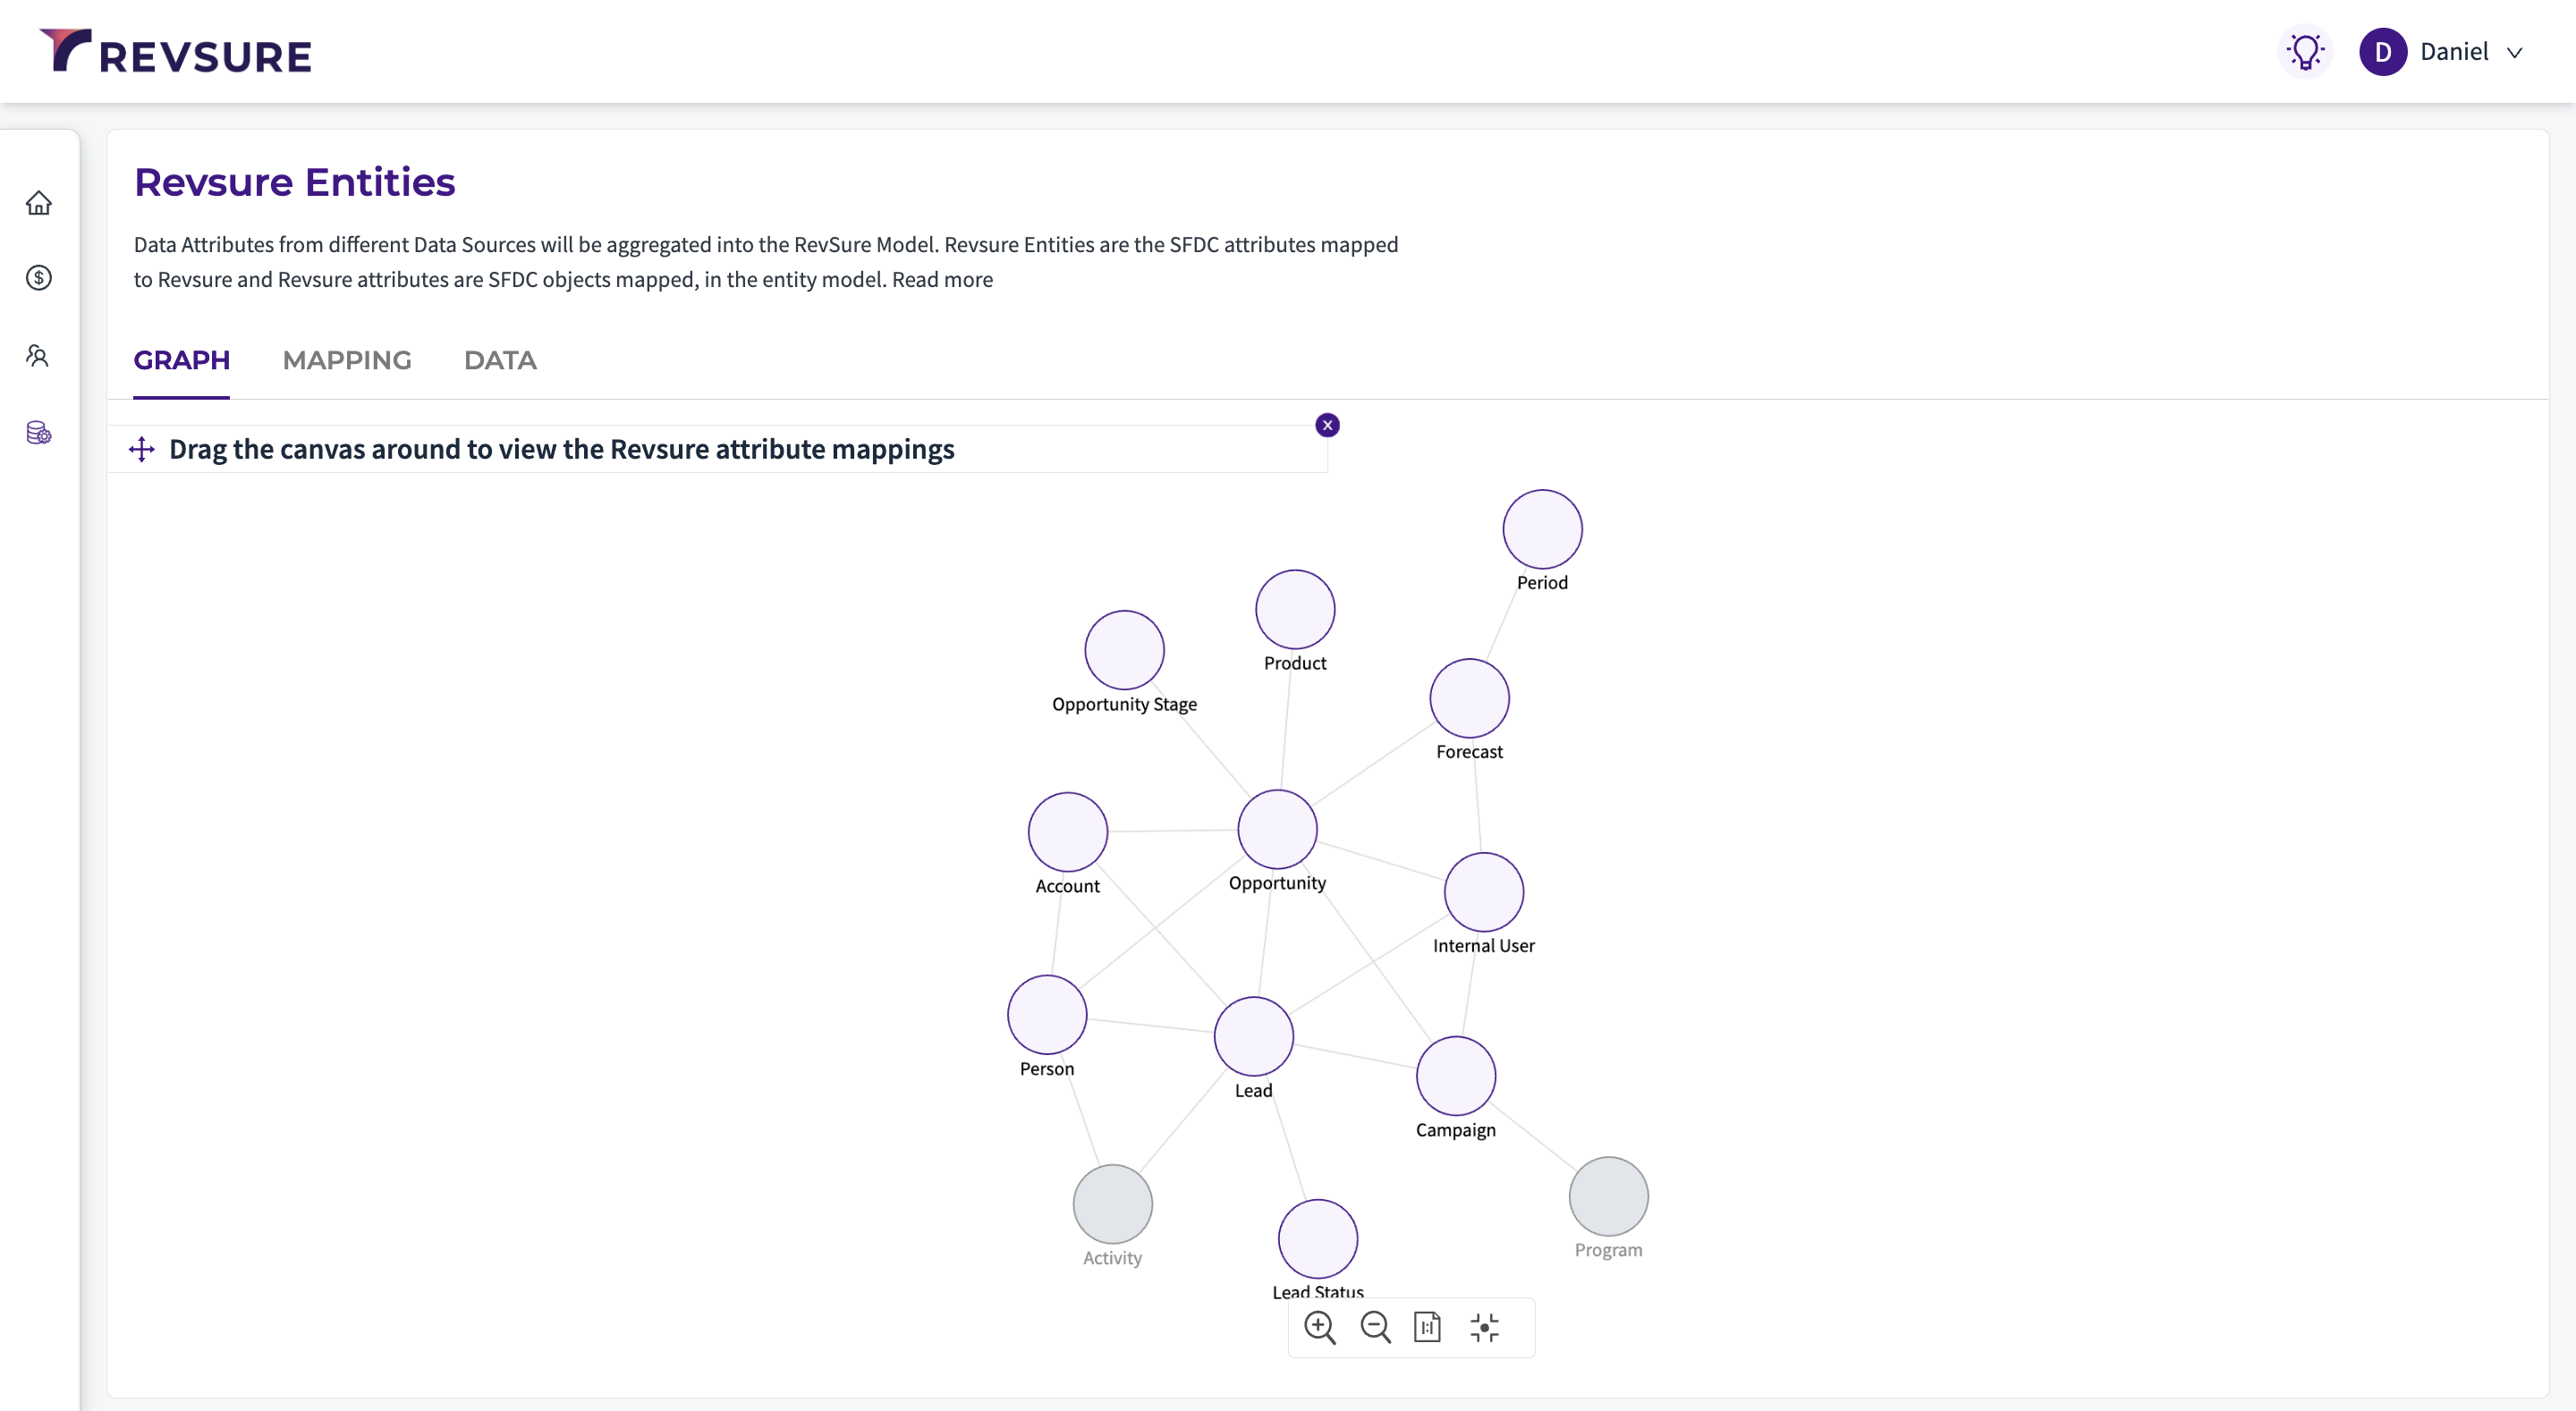The image size is (2576, 1411).
Task: Select the Person node
Action: [1047, 1015]
